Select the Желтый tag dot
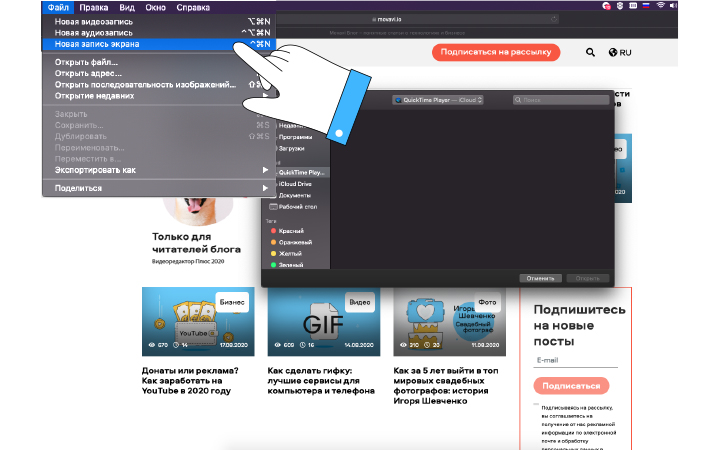Viewport: 728px width, 450px height. point(270,254)
